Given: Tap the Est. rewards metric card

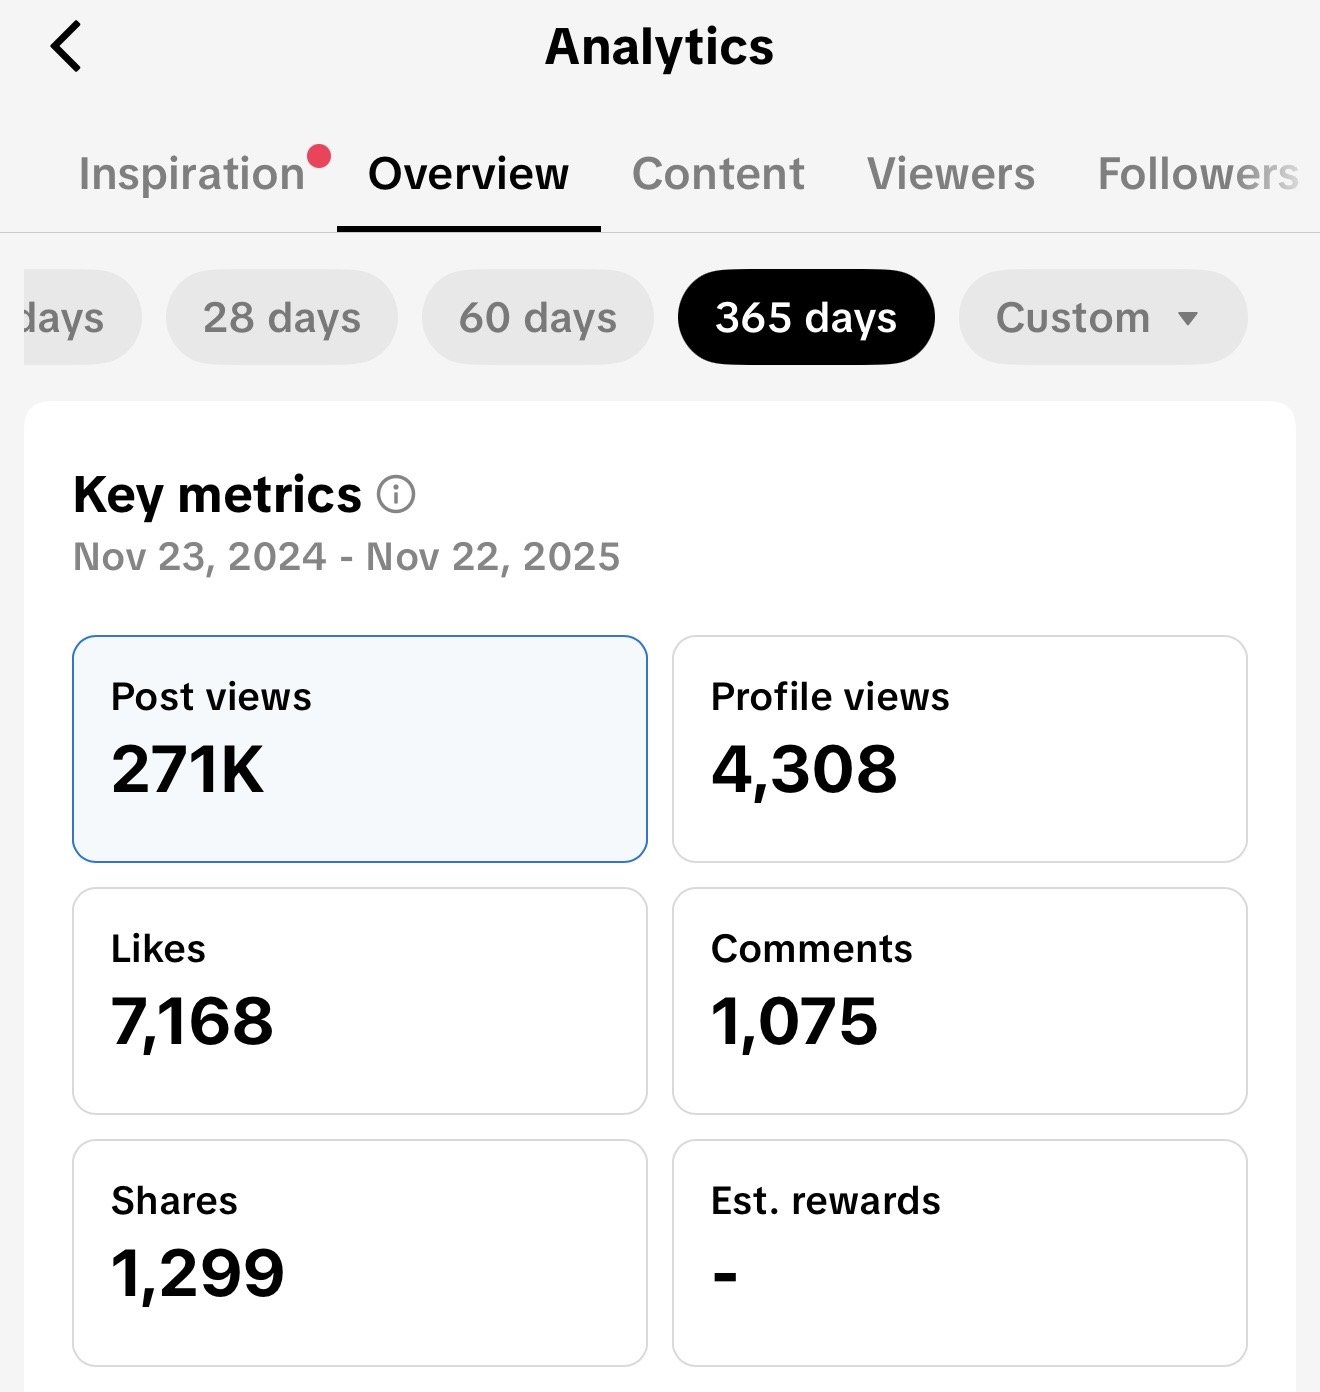Looking at the screenshot, I should pos(960,1253).
